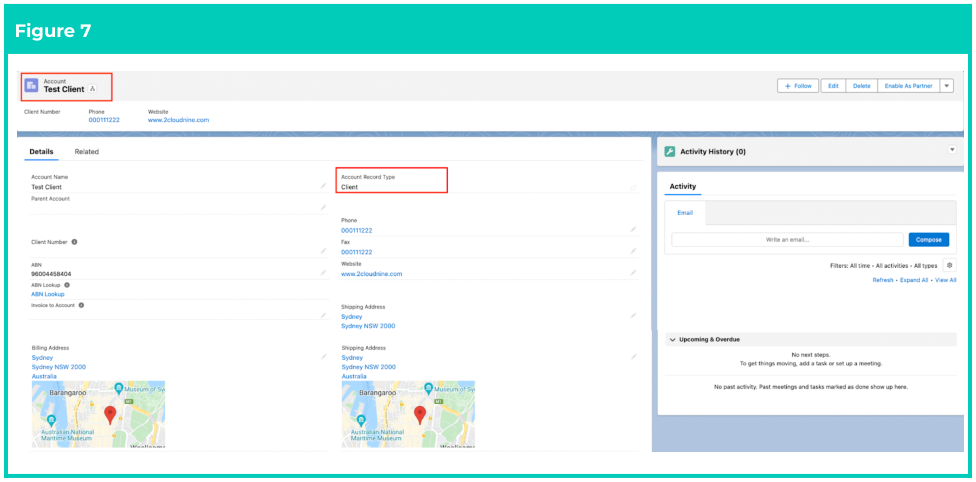976x482 pixels.
Task: Click Test Client value under Account Name
Action: (x=47, y=187)
